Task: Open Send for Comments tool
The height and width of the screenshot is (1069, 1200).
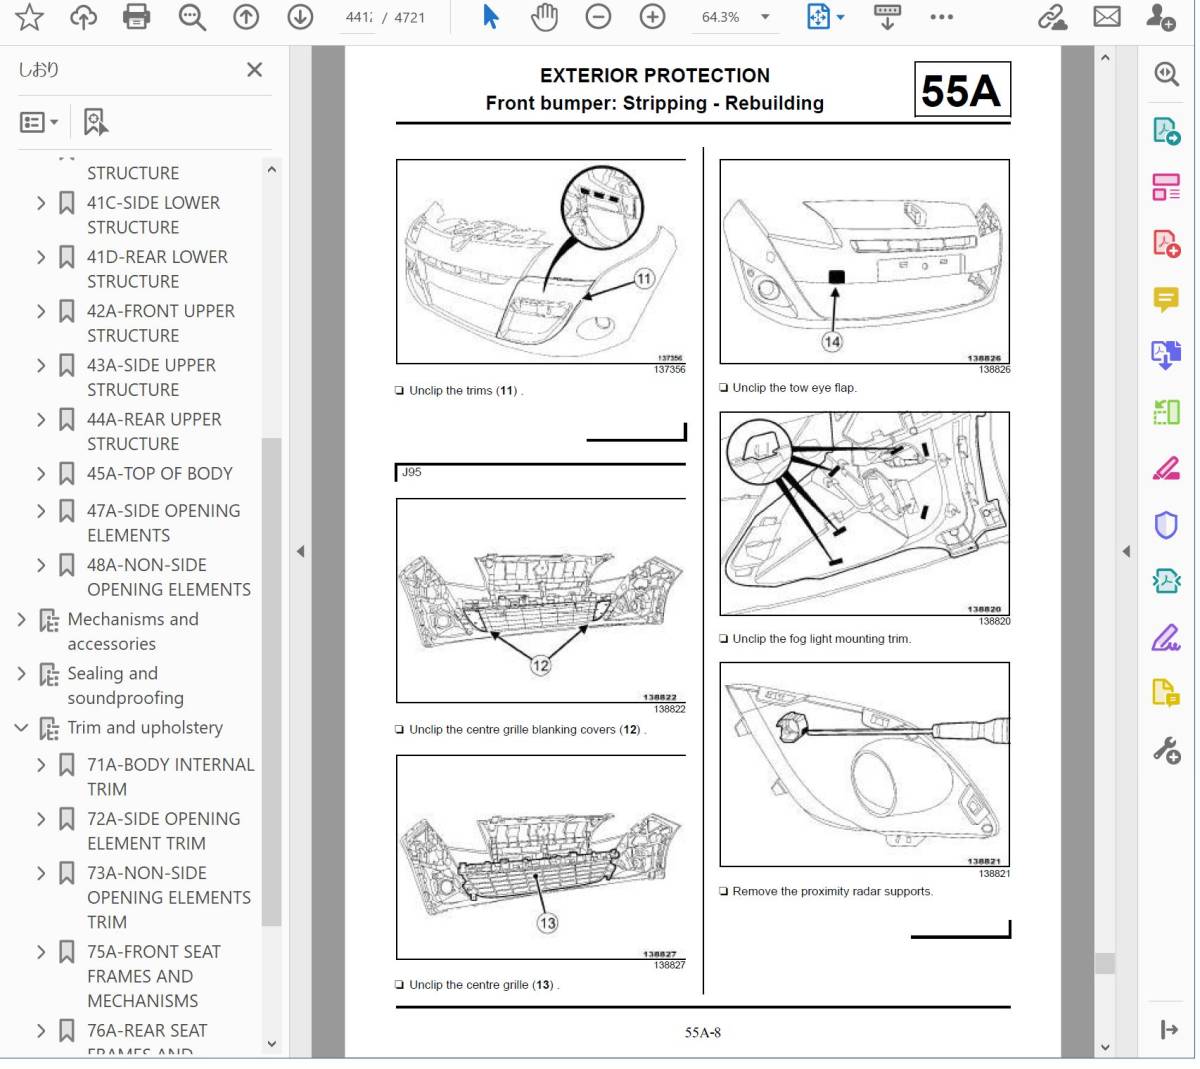Action: (1166, 693)
